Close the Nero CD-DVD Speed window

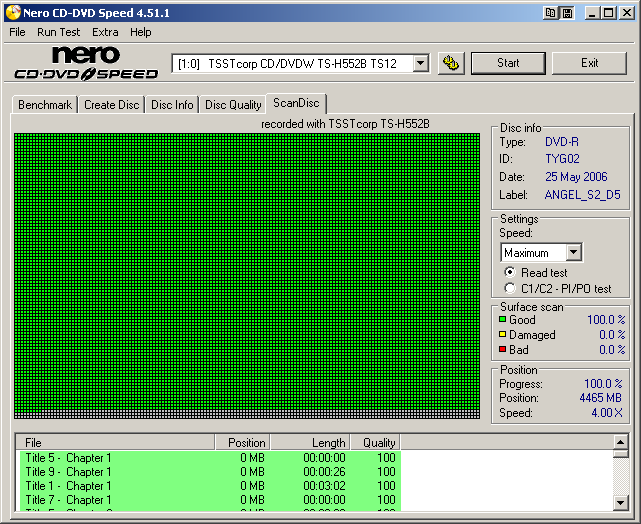click(626, 13)
